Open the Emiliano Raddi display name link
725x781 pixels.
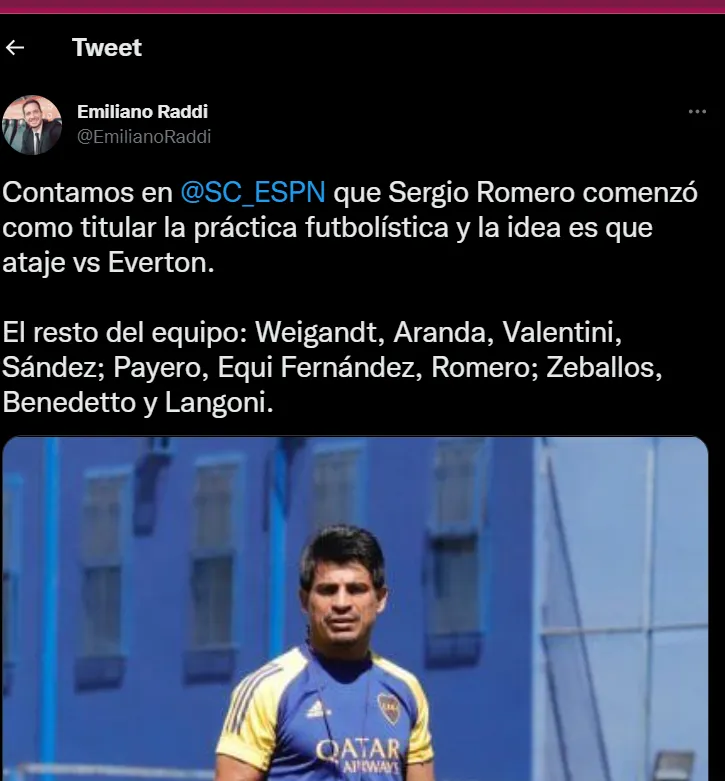[x=142, y=112]
